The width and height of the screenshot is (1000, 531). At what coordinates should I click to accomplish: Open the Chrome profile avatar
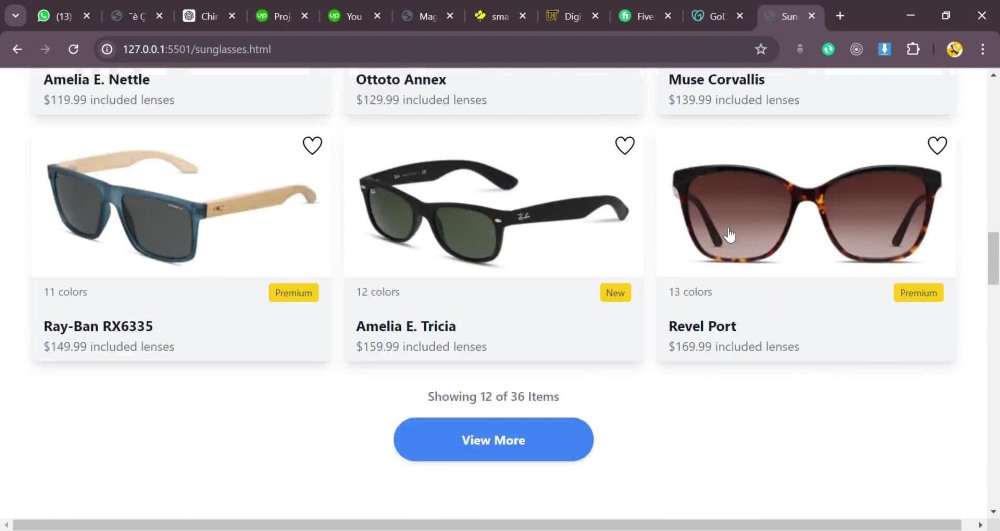point(954,49)
